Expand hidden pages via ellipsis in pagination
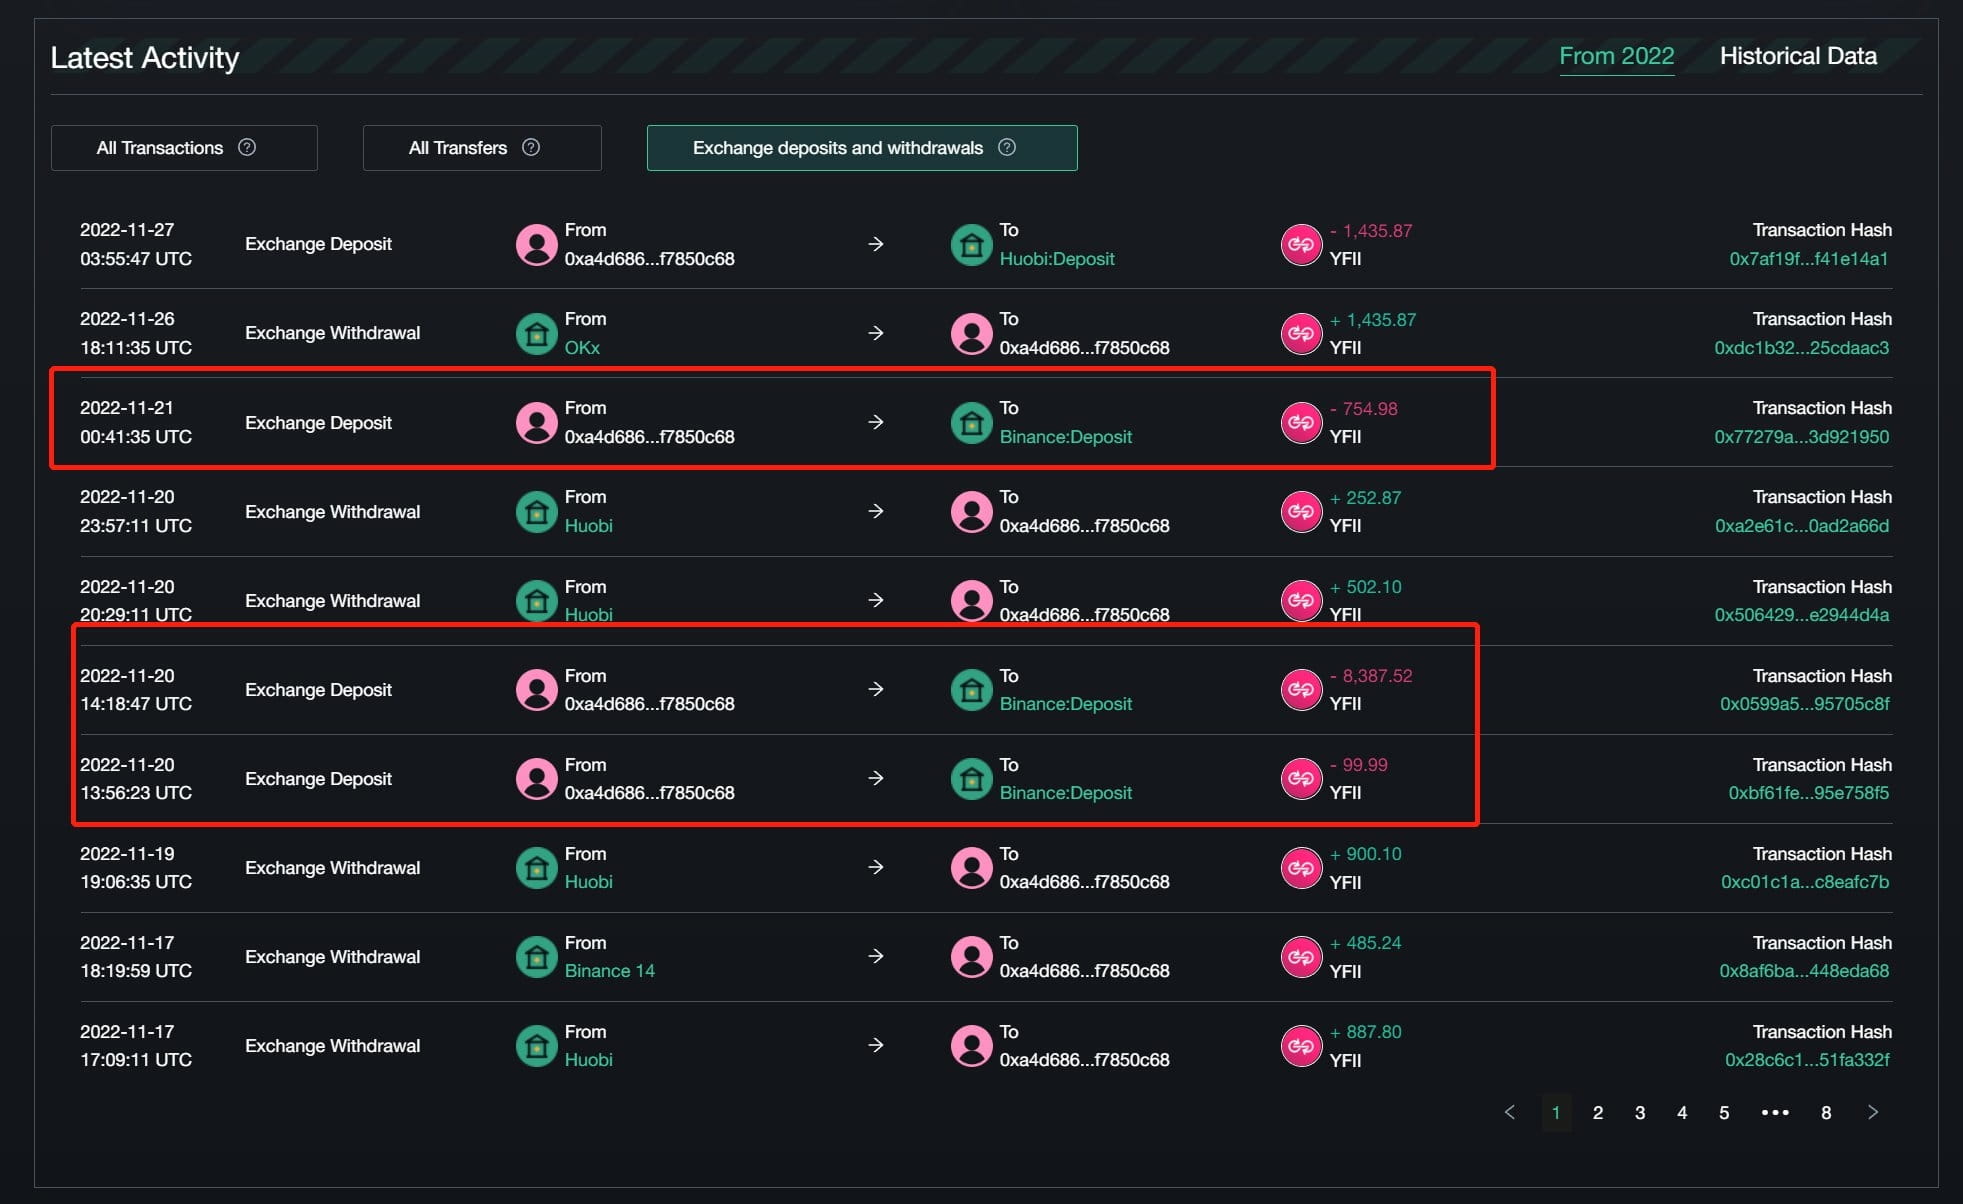Viewport: 1963px width, 1204px height. coord(1775,1113)
